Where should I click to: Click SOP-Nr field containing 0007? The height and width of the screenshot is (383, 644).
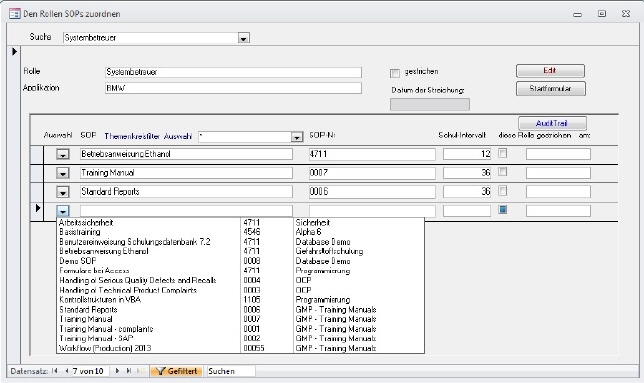coord(372,173)
